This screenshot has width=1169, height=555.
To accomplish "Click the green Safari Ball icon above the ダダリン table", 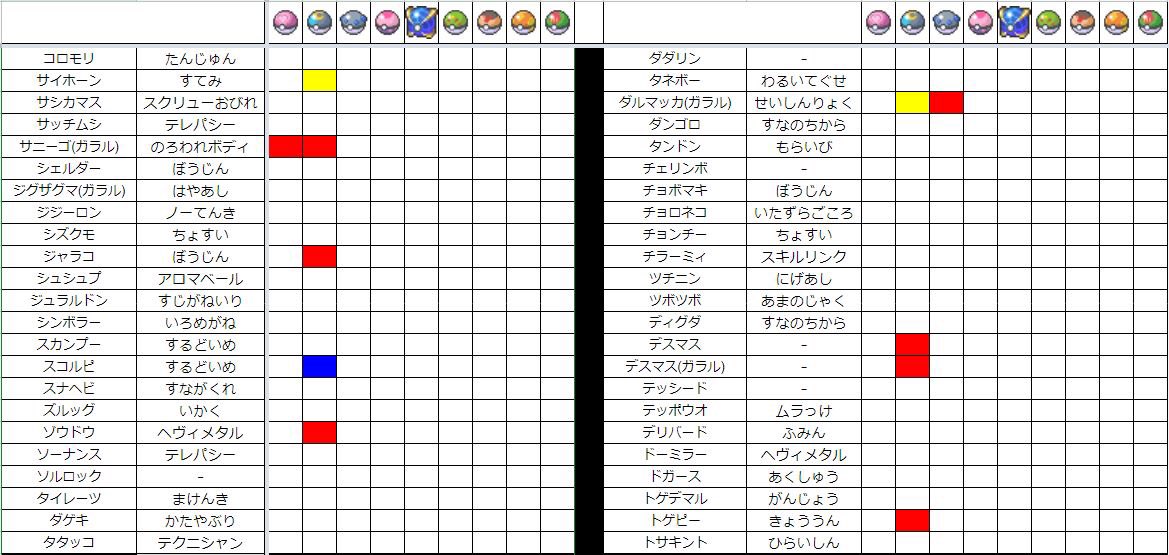I will pyautogui.click(x=1048, y=23).
